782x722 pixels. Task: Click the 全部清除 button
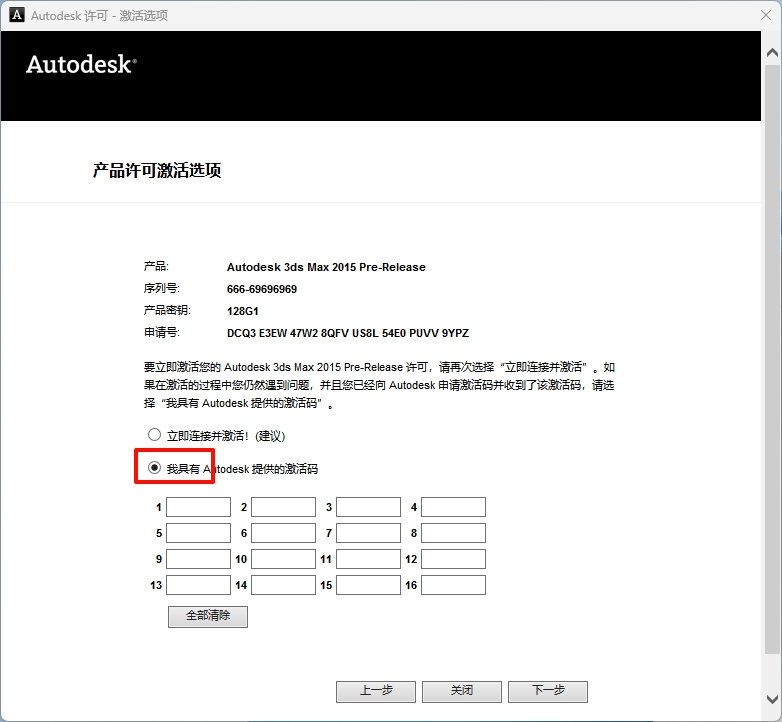[x=207, y=616]
